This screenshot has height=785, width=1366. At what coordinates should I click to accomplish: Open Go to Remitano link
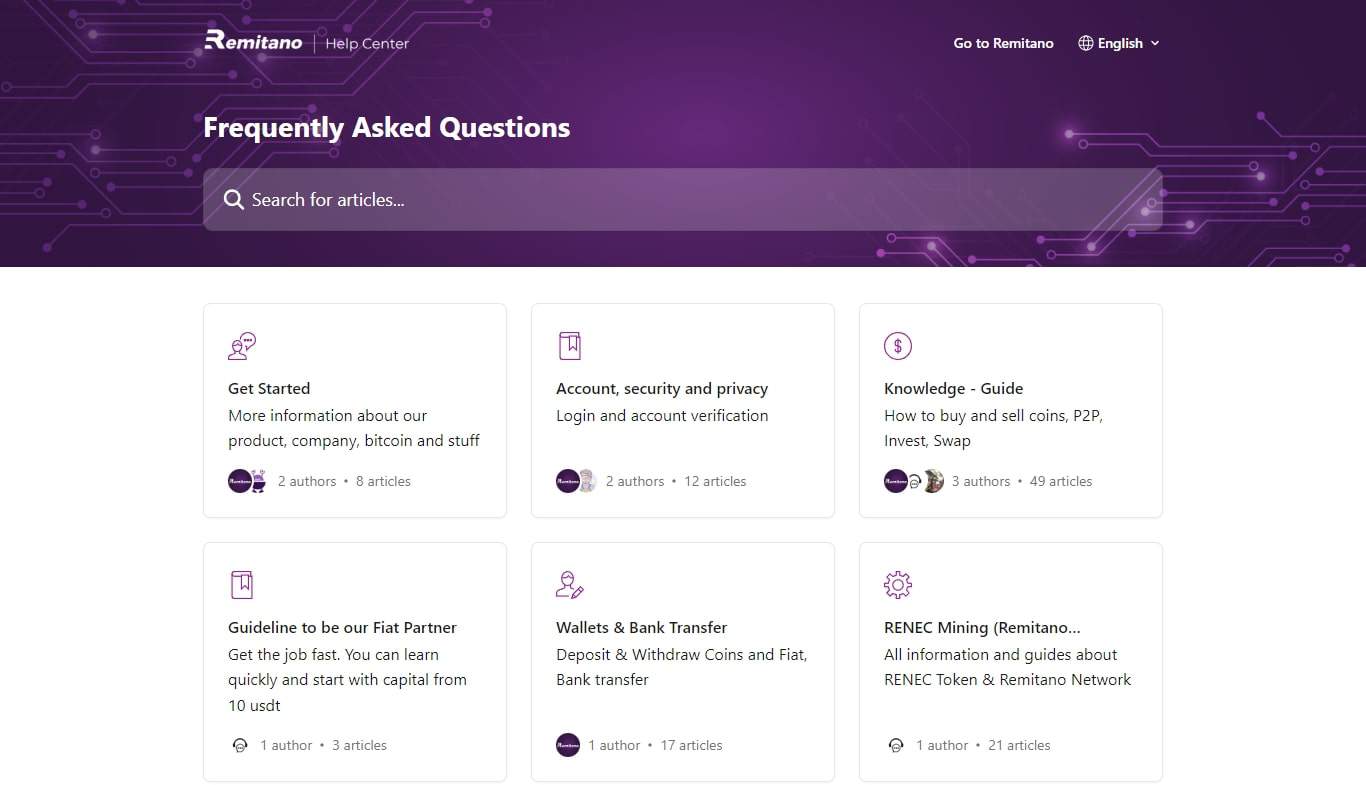pyautogui.click(x=1003, y=43)
